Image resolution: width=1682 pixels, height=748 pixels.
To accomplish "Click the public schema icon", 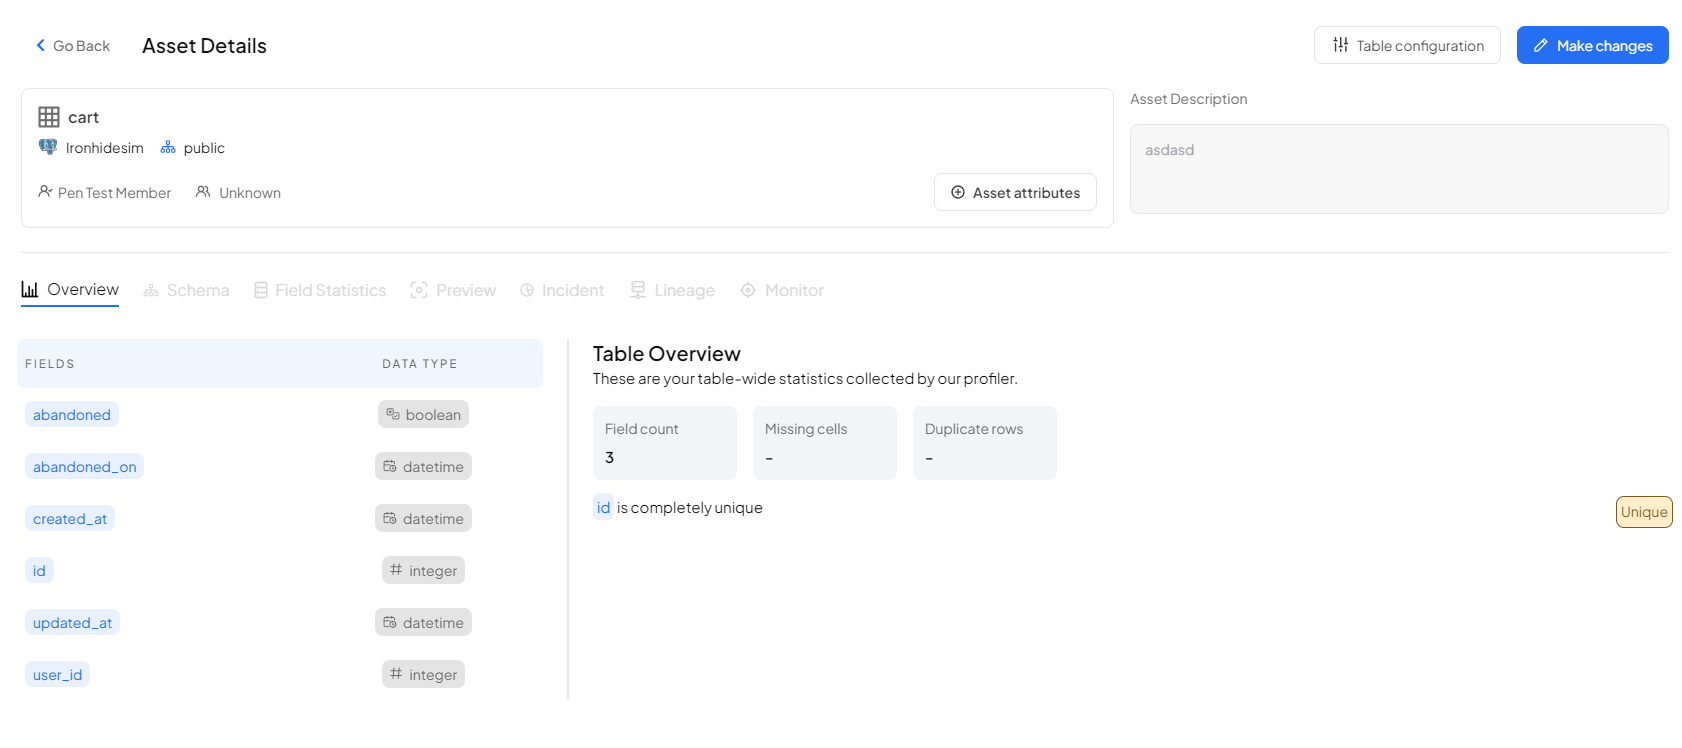I will (168, 147).
